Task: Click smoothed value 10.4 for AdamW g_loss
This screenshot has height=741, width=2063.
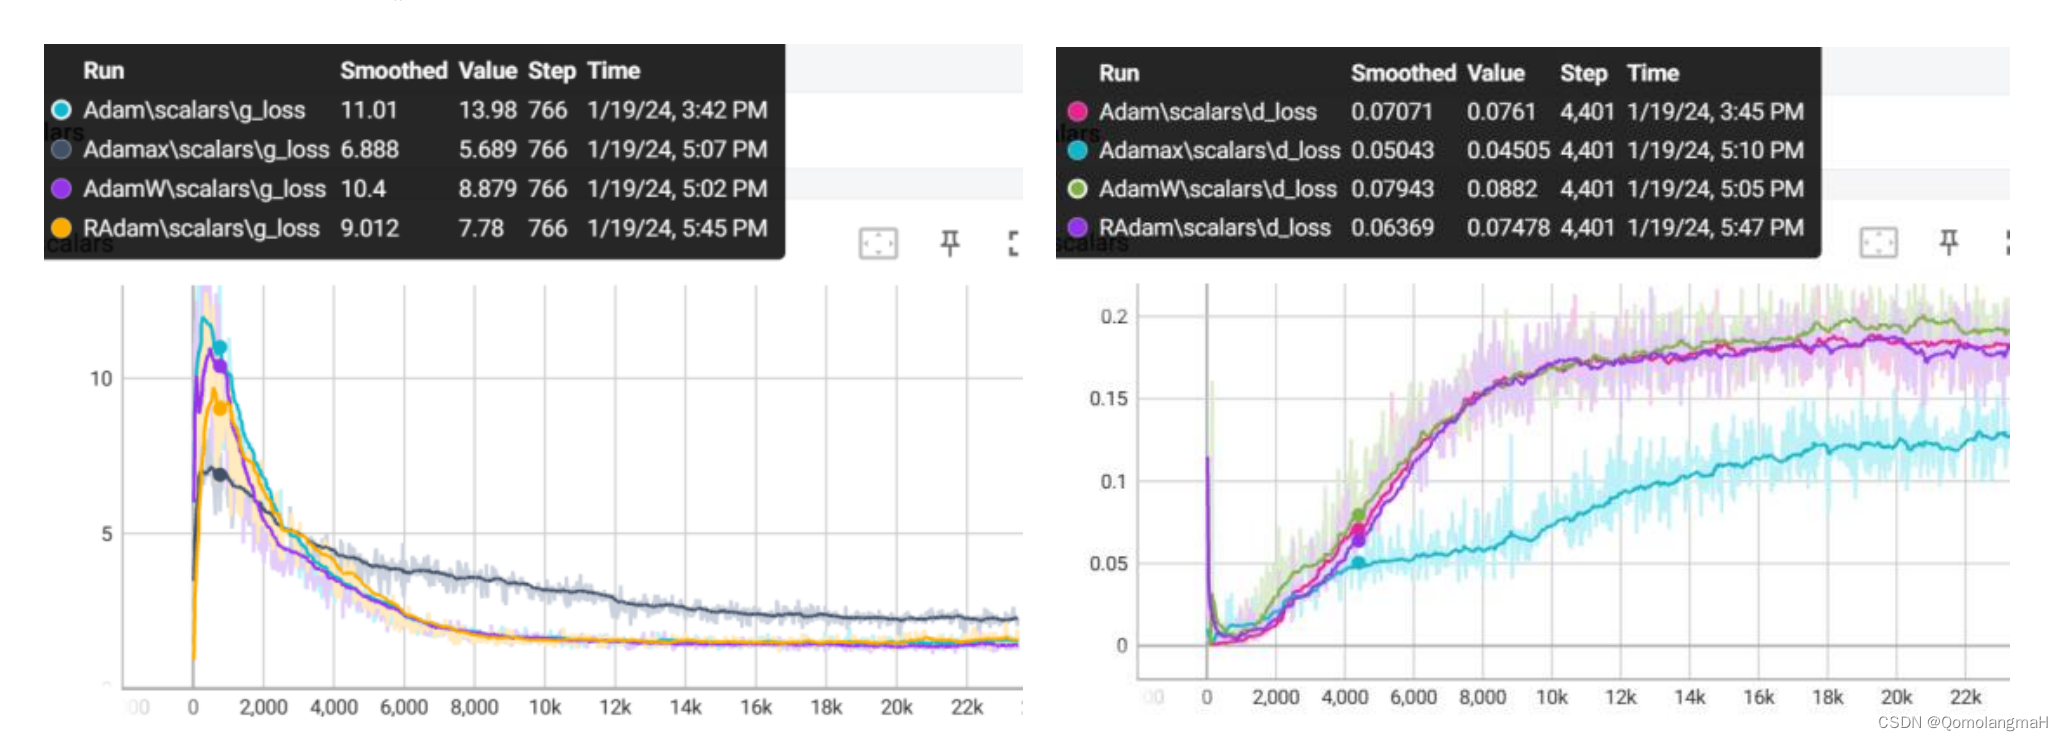Action: [x=363, y=189]
